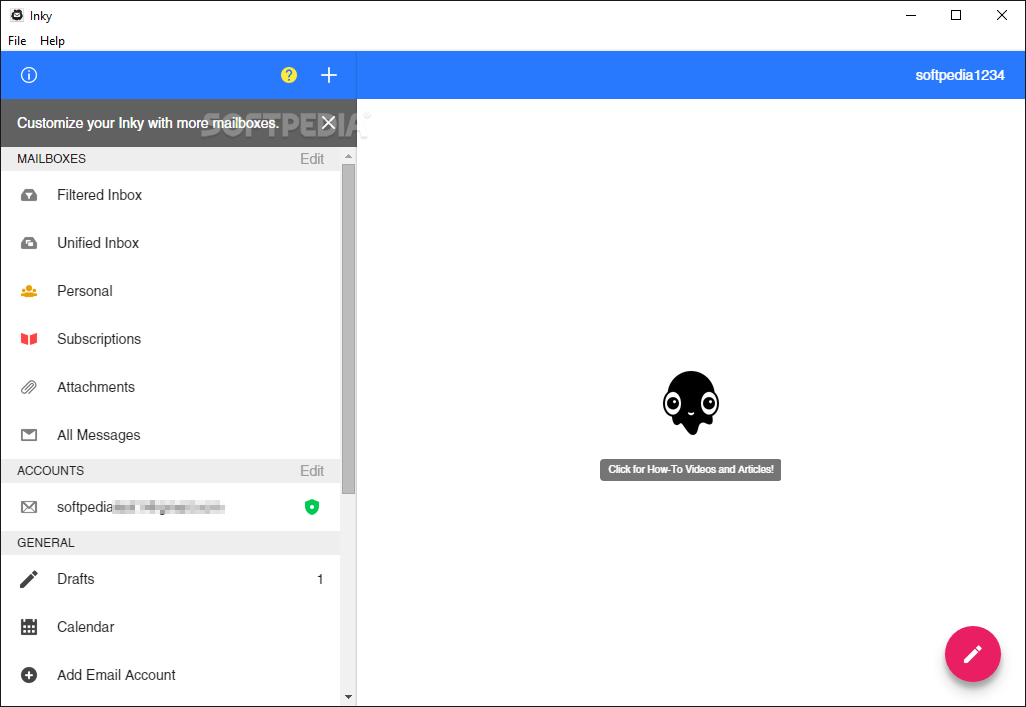Open account name softpedia1234 in header

pyautogui.click(x=959, y=75)
